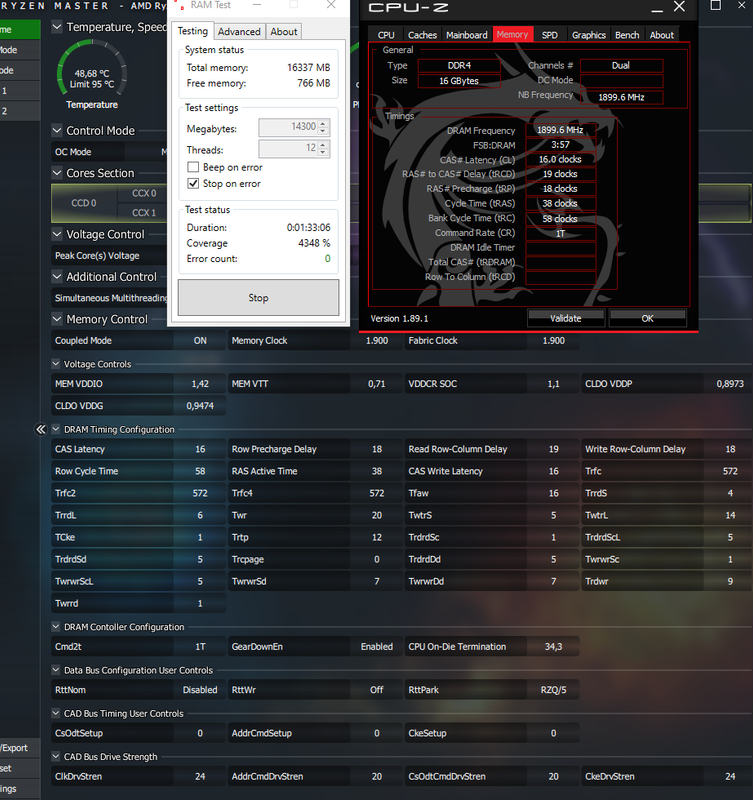This screenshot has height=800, width=753.
Task: Click ClkDrvStren value 24
Action: tap(200, 776)
